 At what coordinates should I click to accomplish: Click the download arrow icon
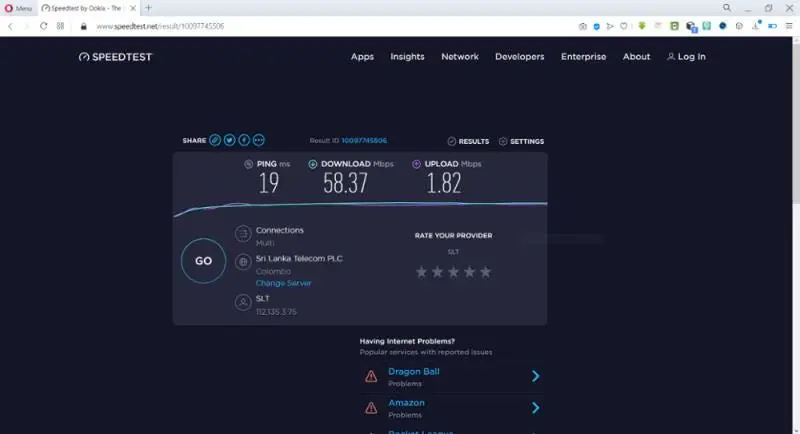(x=313, y=164)
